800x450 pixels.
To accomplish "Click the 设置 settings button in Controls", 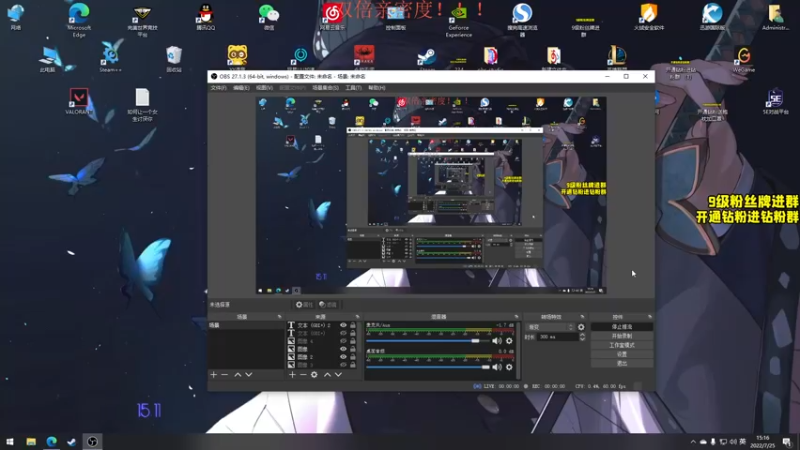I will coord(622,354).
